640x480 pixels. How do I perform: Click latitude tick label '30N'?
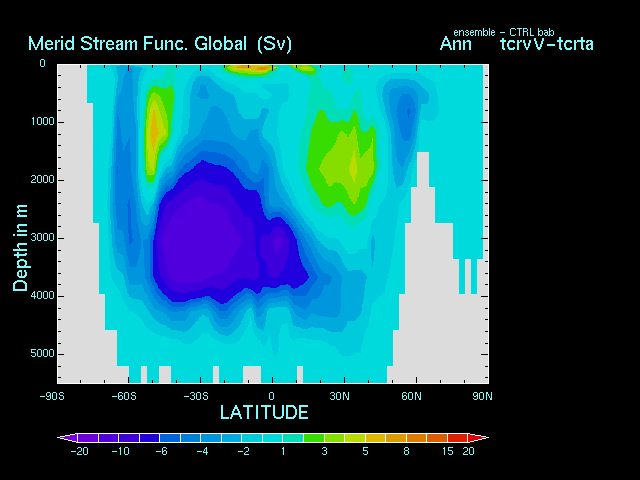tap(340, 396)
